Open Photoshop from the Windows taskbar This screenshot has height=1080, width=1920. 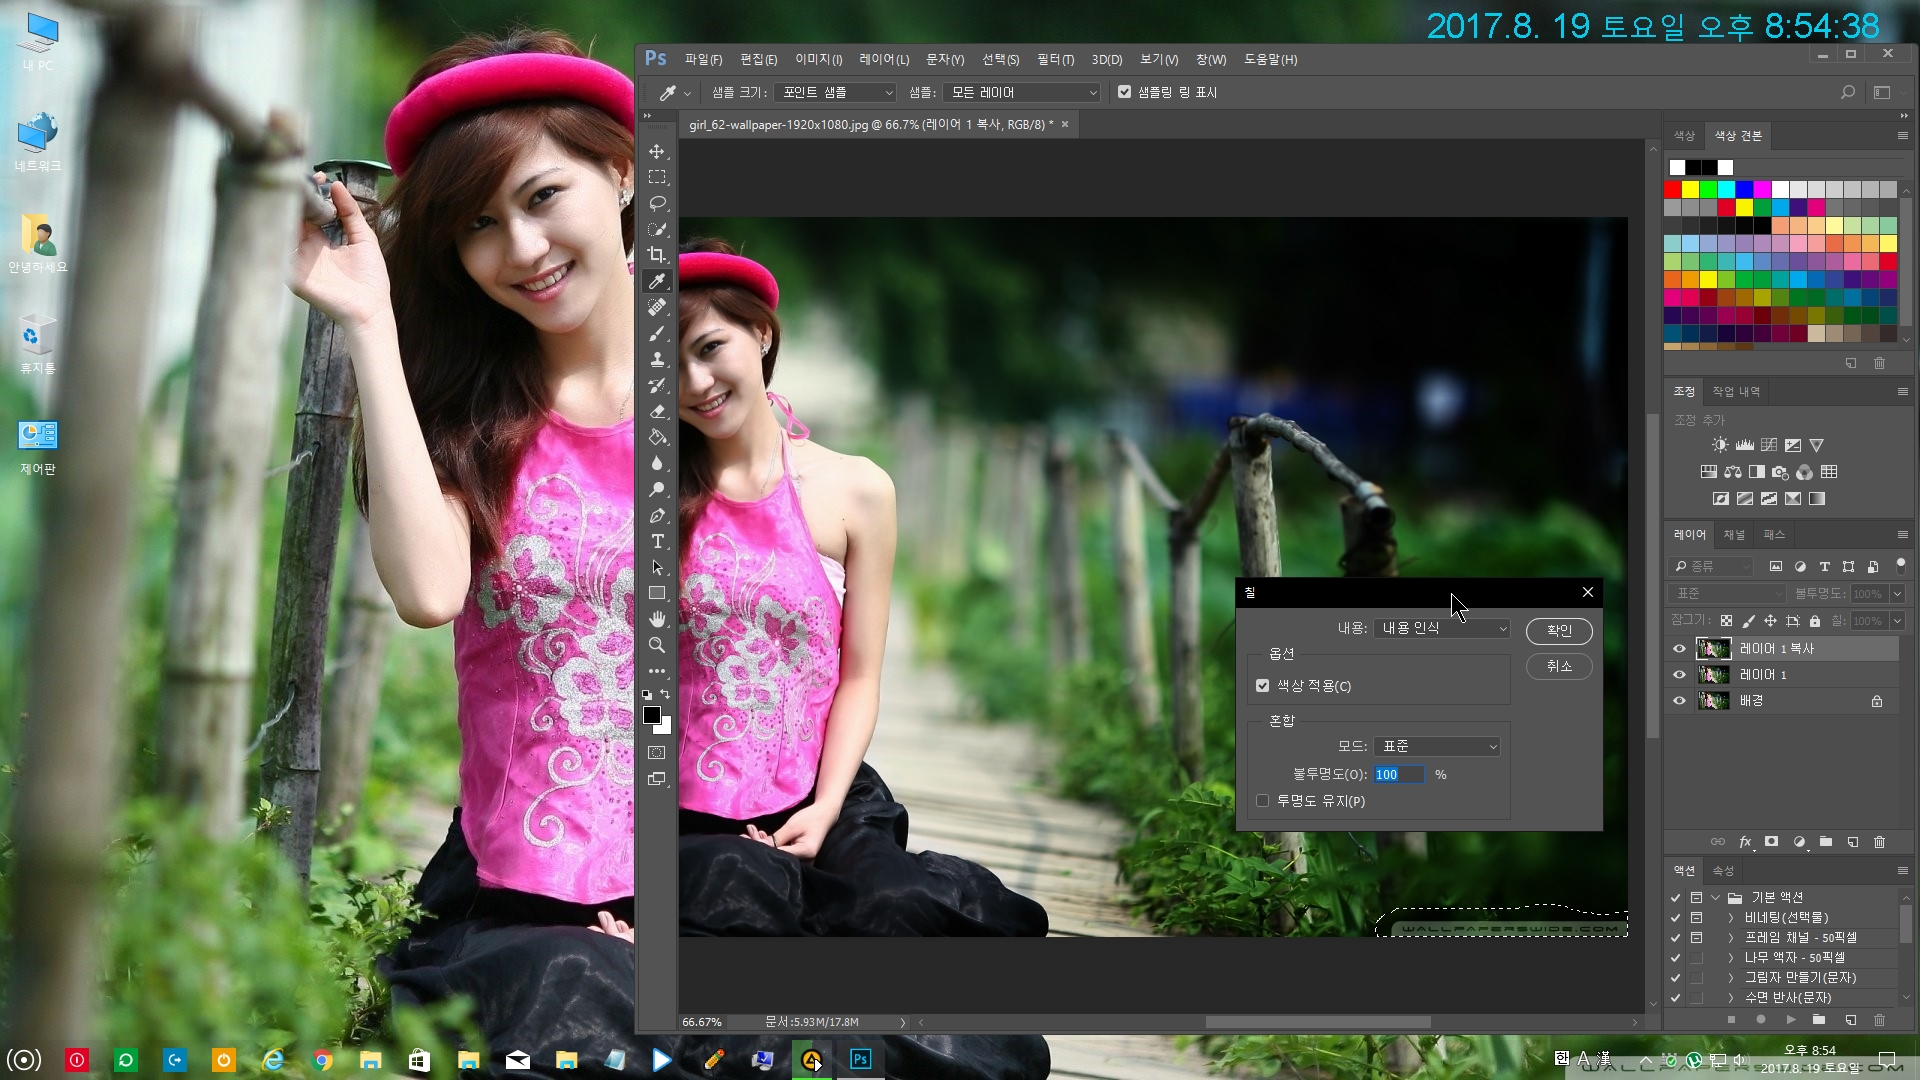coord(860,1060)
